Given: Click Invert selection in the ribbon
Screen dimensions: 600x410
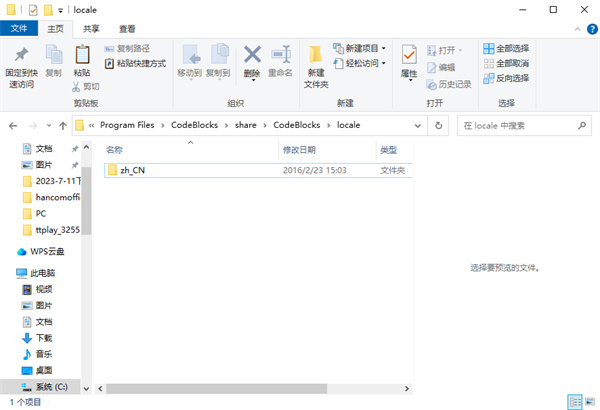Looking at the screenshot, I should point(506,78).
